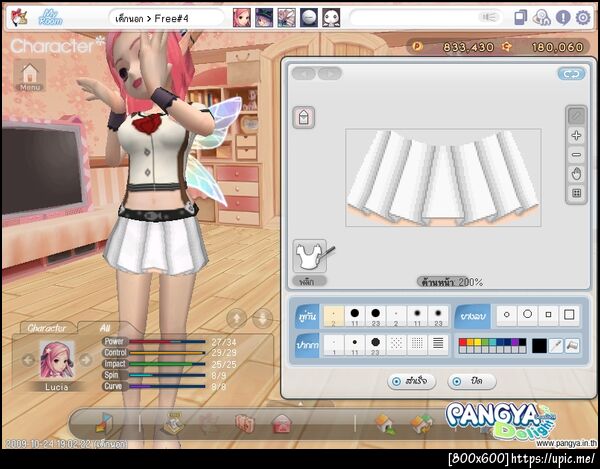Select the pencil draw tool
Viewport: 600px width, 469px height.
tap(576, 116)
